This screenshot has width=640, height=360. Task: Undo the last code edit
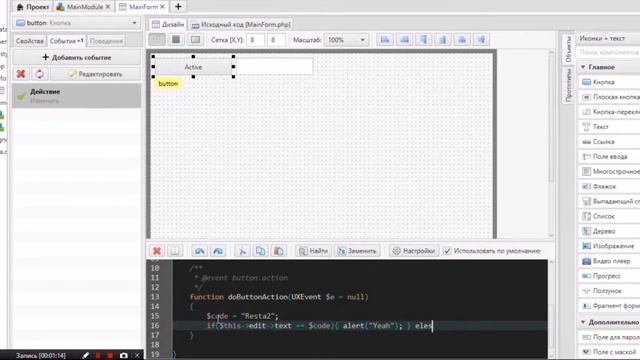(200, 251)
